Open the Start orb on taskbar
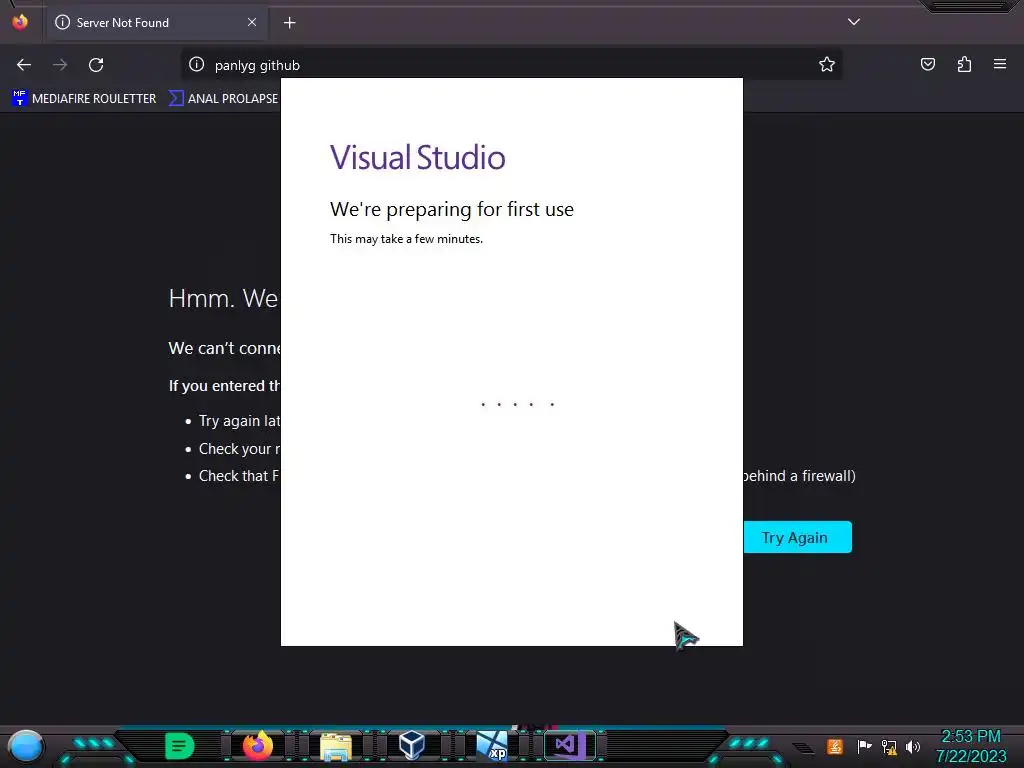The image size is (1024, 768). [x=26, y=747]
